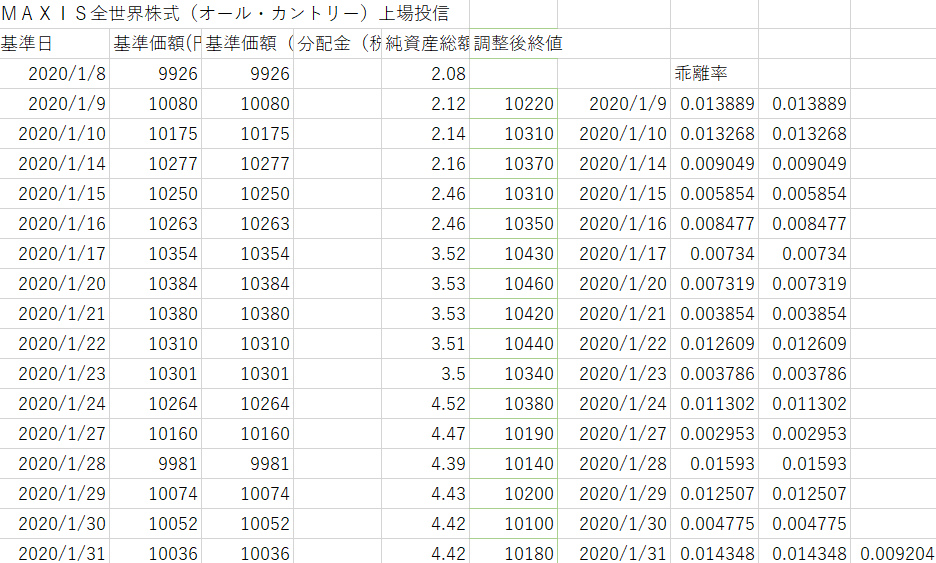The height and width of the screenshot is (563, 936).
Task: Click the 調整後終値 header cell
Action: [518, 44]
